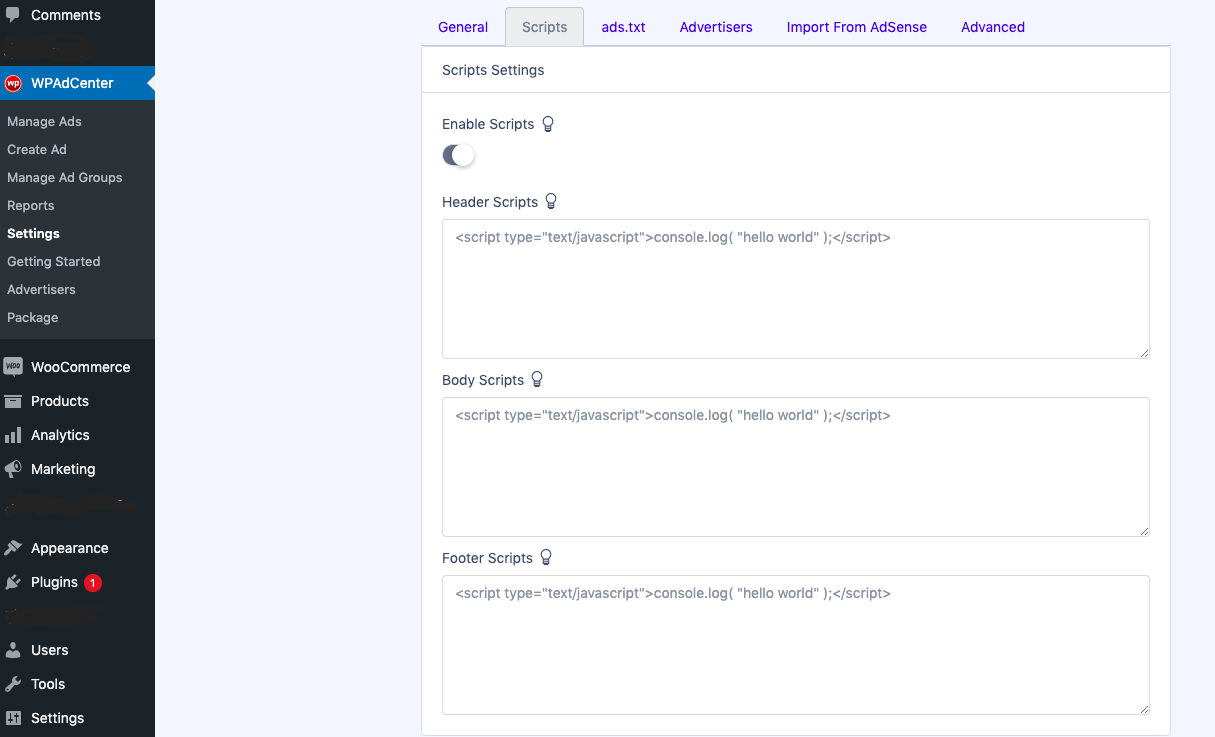This screenshot has height=737, width=1215.
Task: Click the Marketing megaphone icon
Action: click(14, 469)
